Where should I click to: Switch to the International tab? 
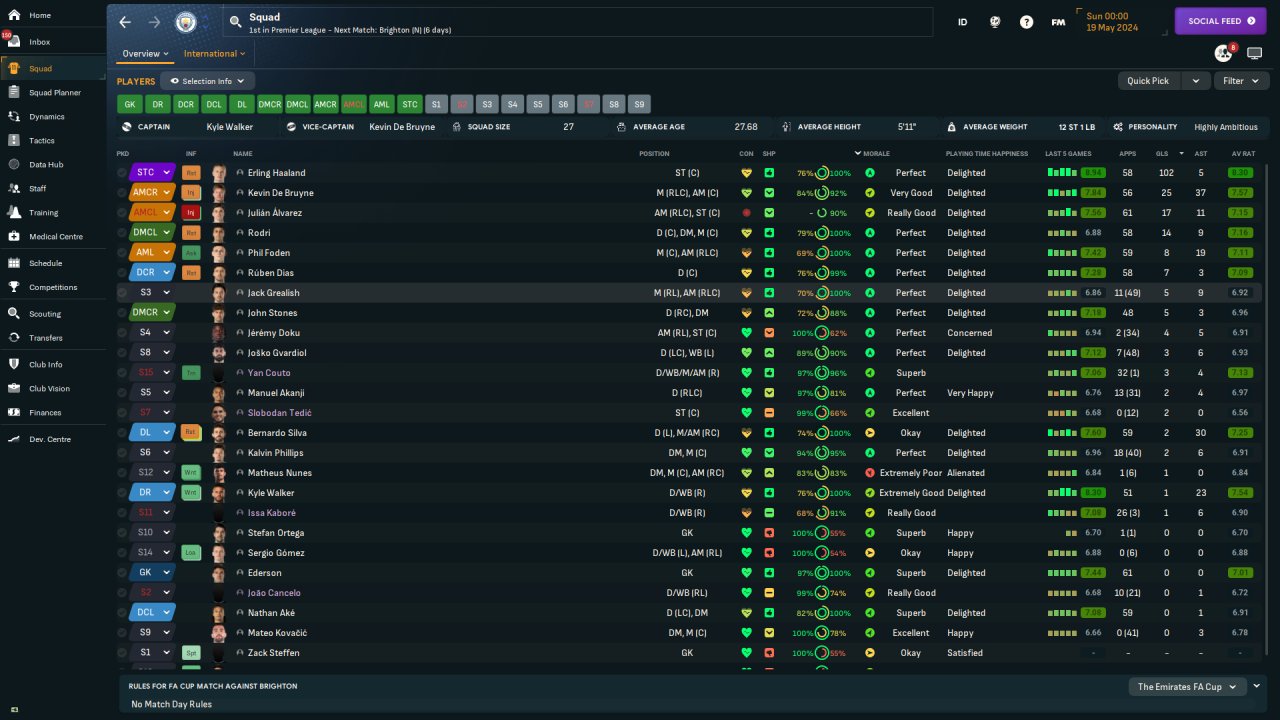click(x=214, y=54)
